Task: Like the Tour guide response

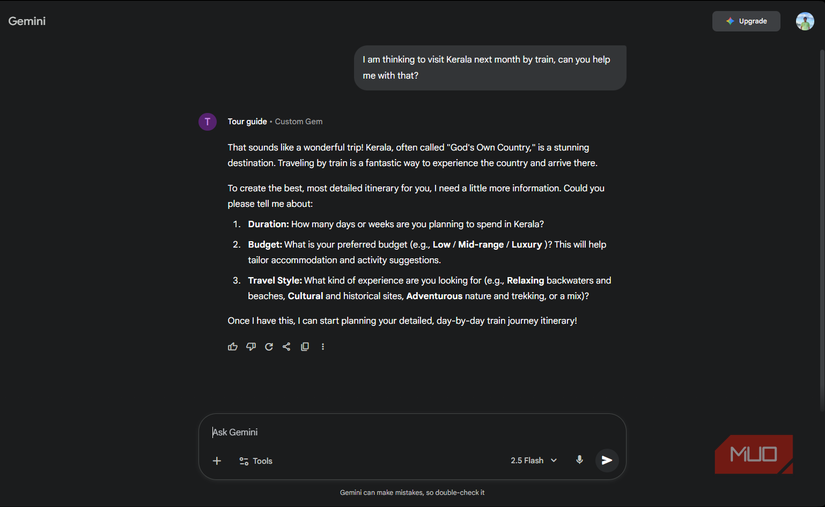Action: [x=233, y=347]
